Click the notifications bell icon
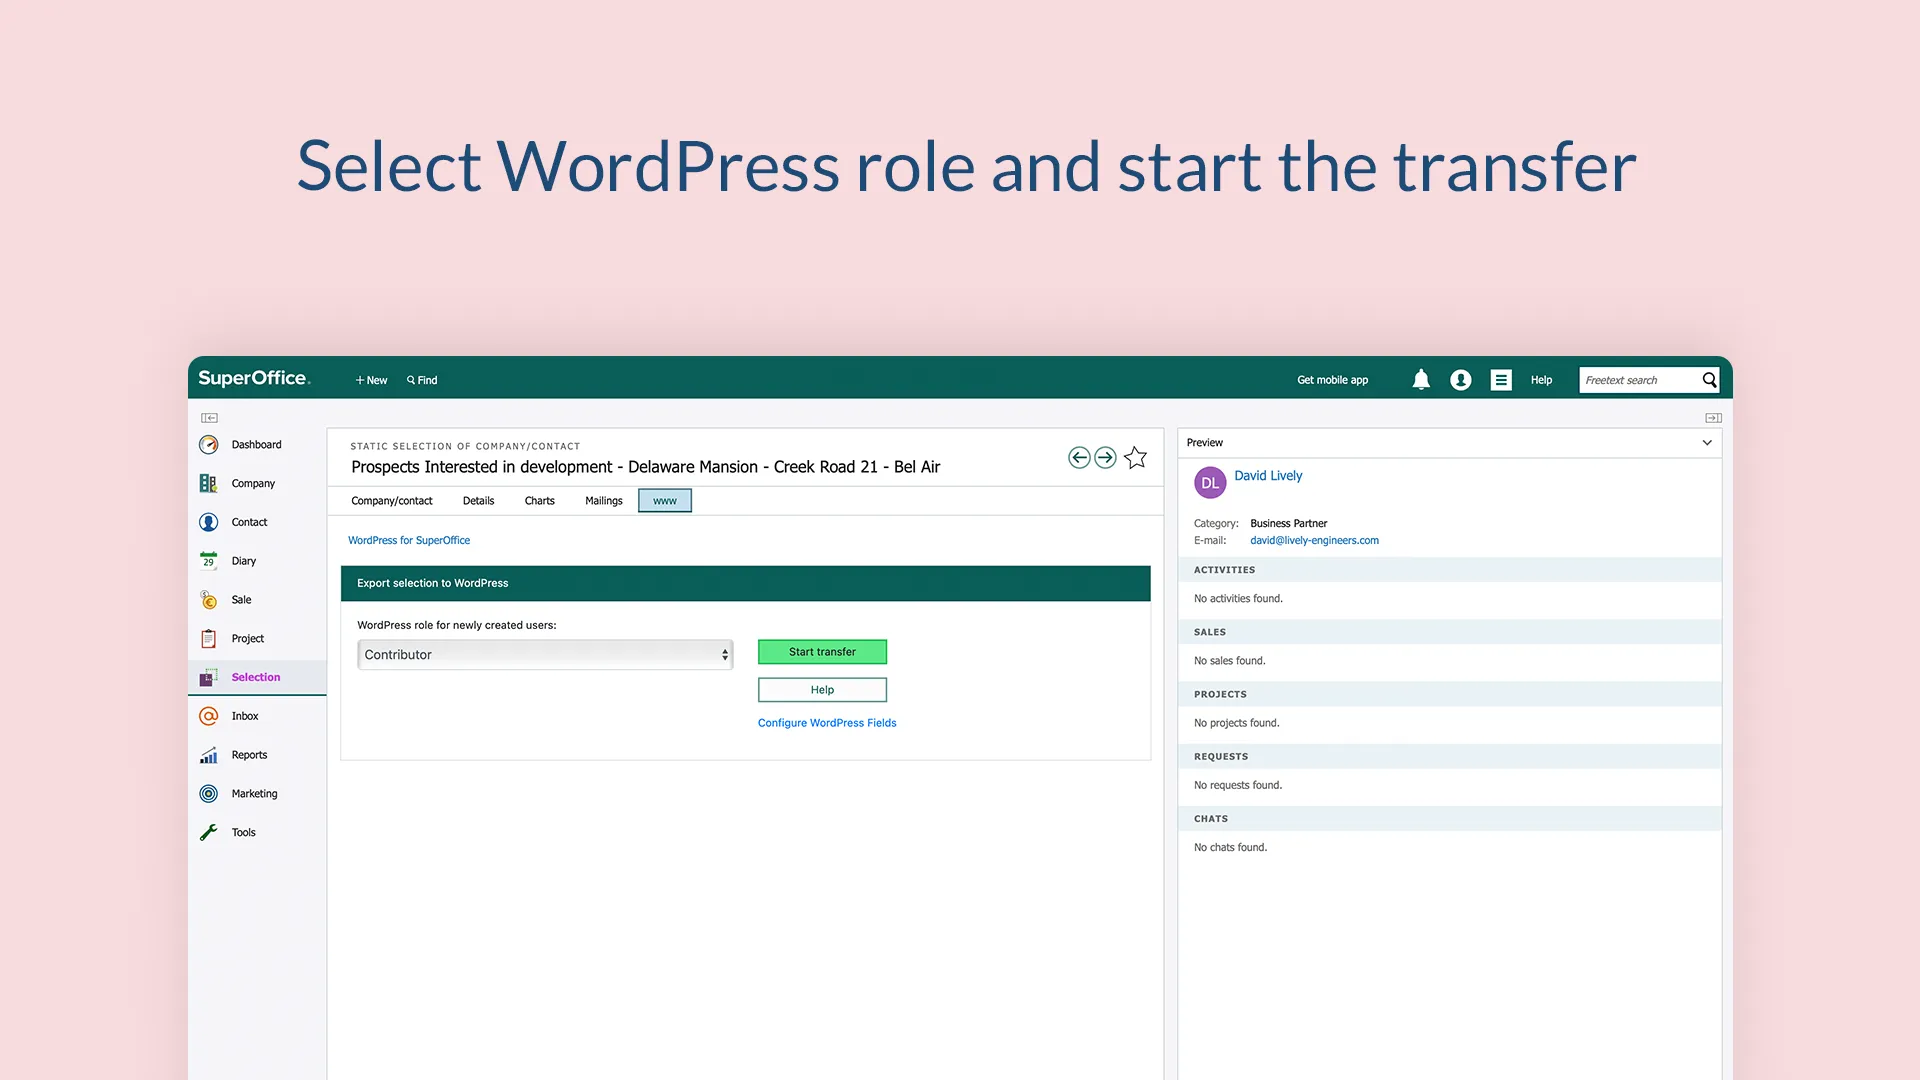Screen dimensions: 1920x1080 [1421, 380]
